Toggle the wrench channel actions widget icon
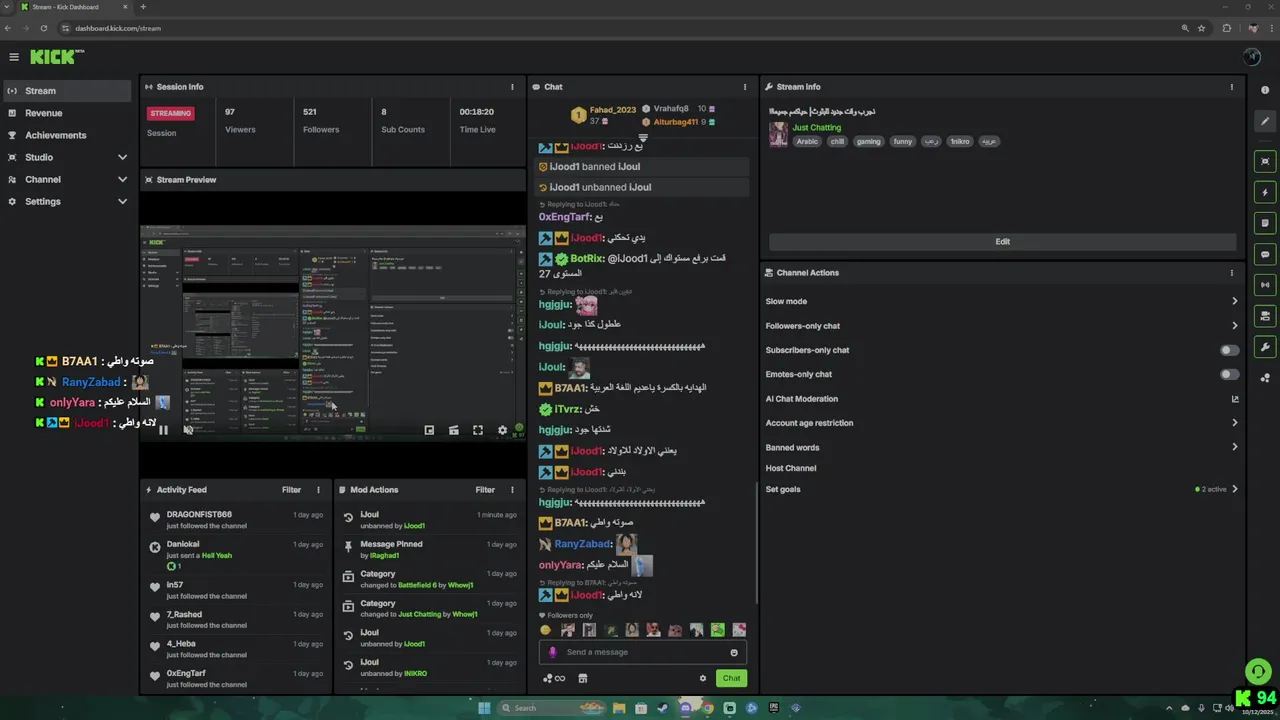1280x720 pixels. (x=1265, y=347)
